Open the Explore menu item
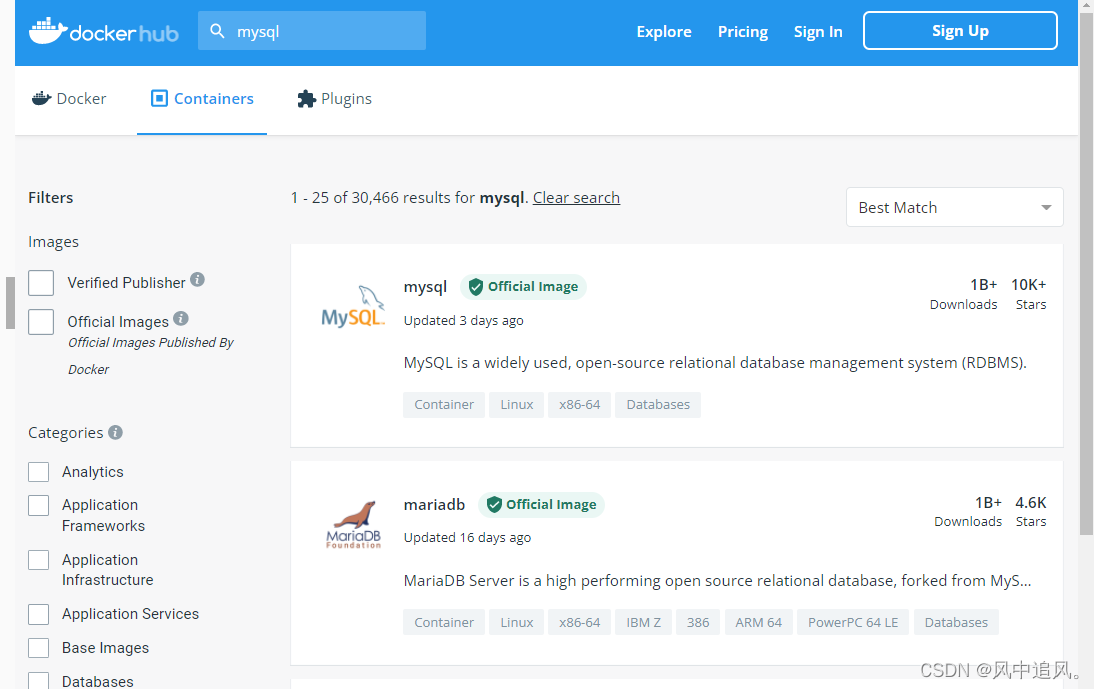 (664, 31)
